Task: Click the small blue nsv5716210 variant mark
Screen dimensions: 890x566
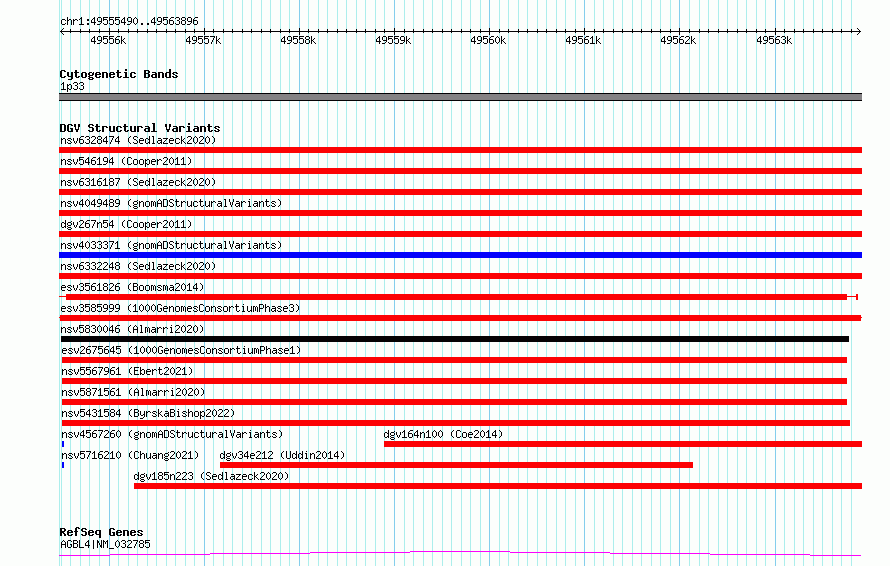Action: click(63, 465)
